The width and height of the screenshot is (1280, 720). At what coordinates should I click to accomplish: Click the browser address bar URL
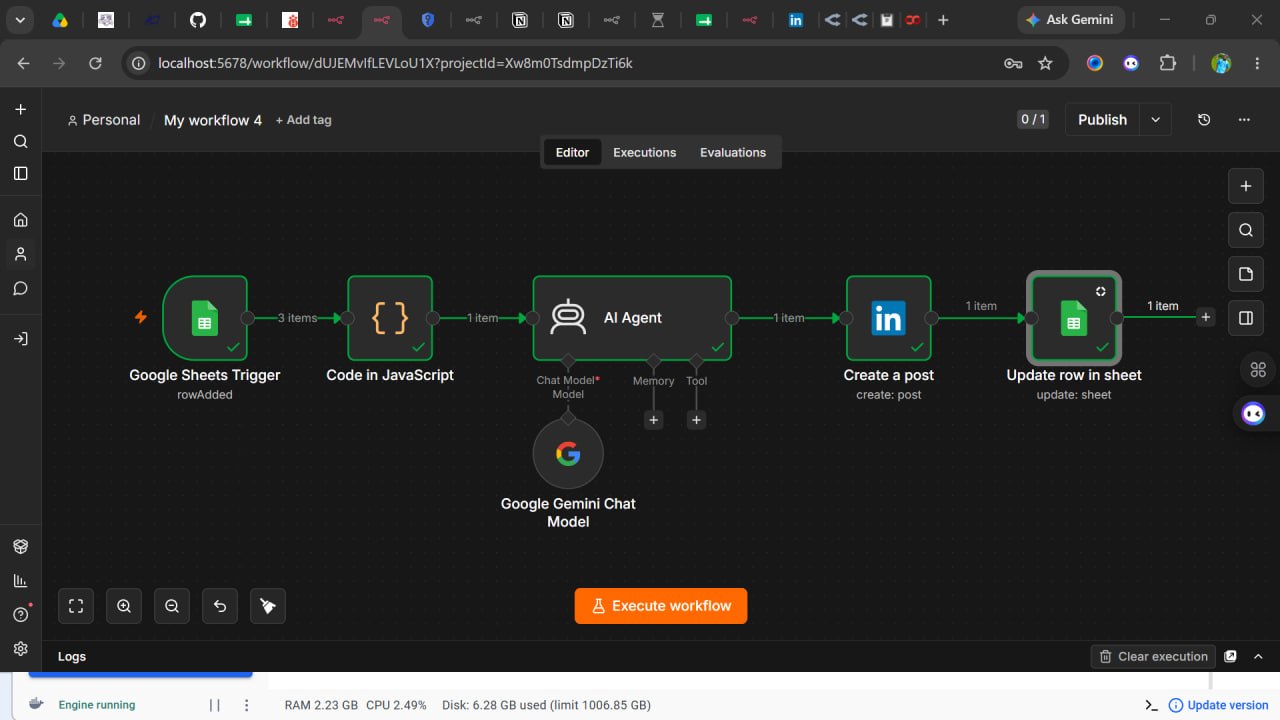[x=395, y=63]
